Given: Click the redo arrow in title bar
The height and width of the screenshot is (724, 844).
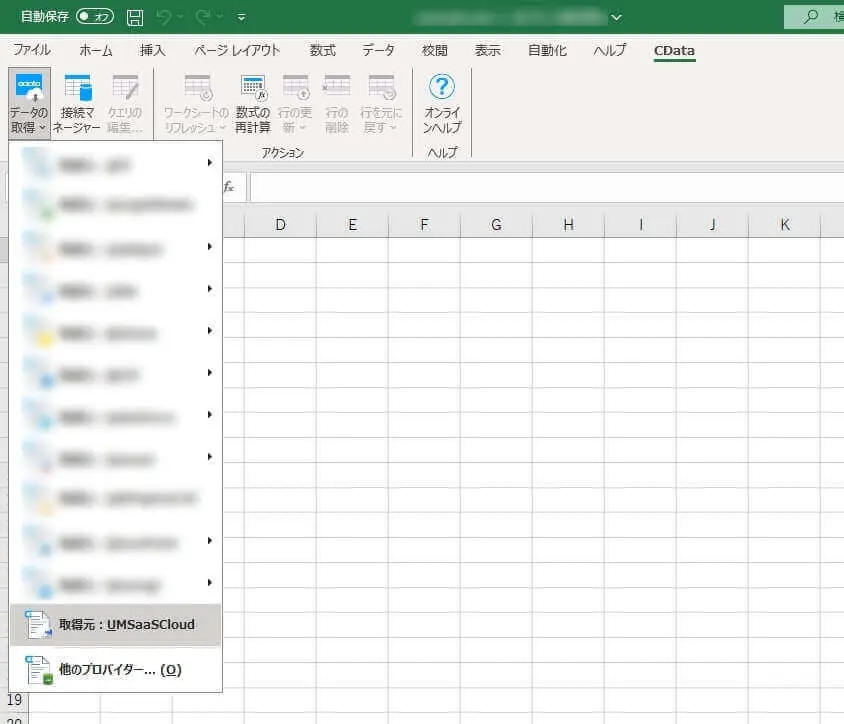Looking at the screenshot, I should [x=203, y=17].
